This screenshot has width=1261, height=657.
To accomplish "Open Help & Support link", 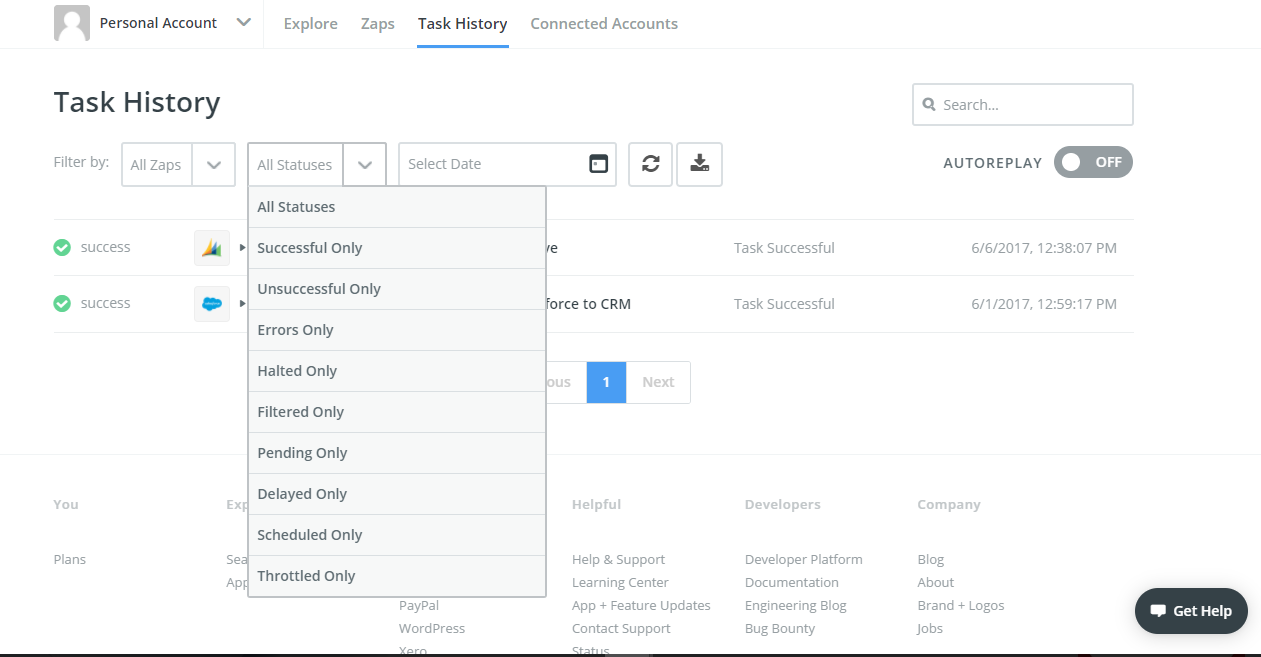I will [x=618, y=559].
